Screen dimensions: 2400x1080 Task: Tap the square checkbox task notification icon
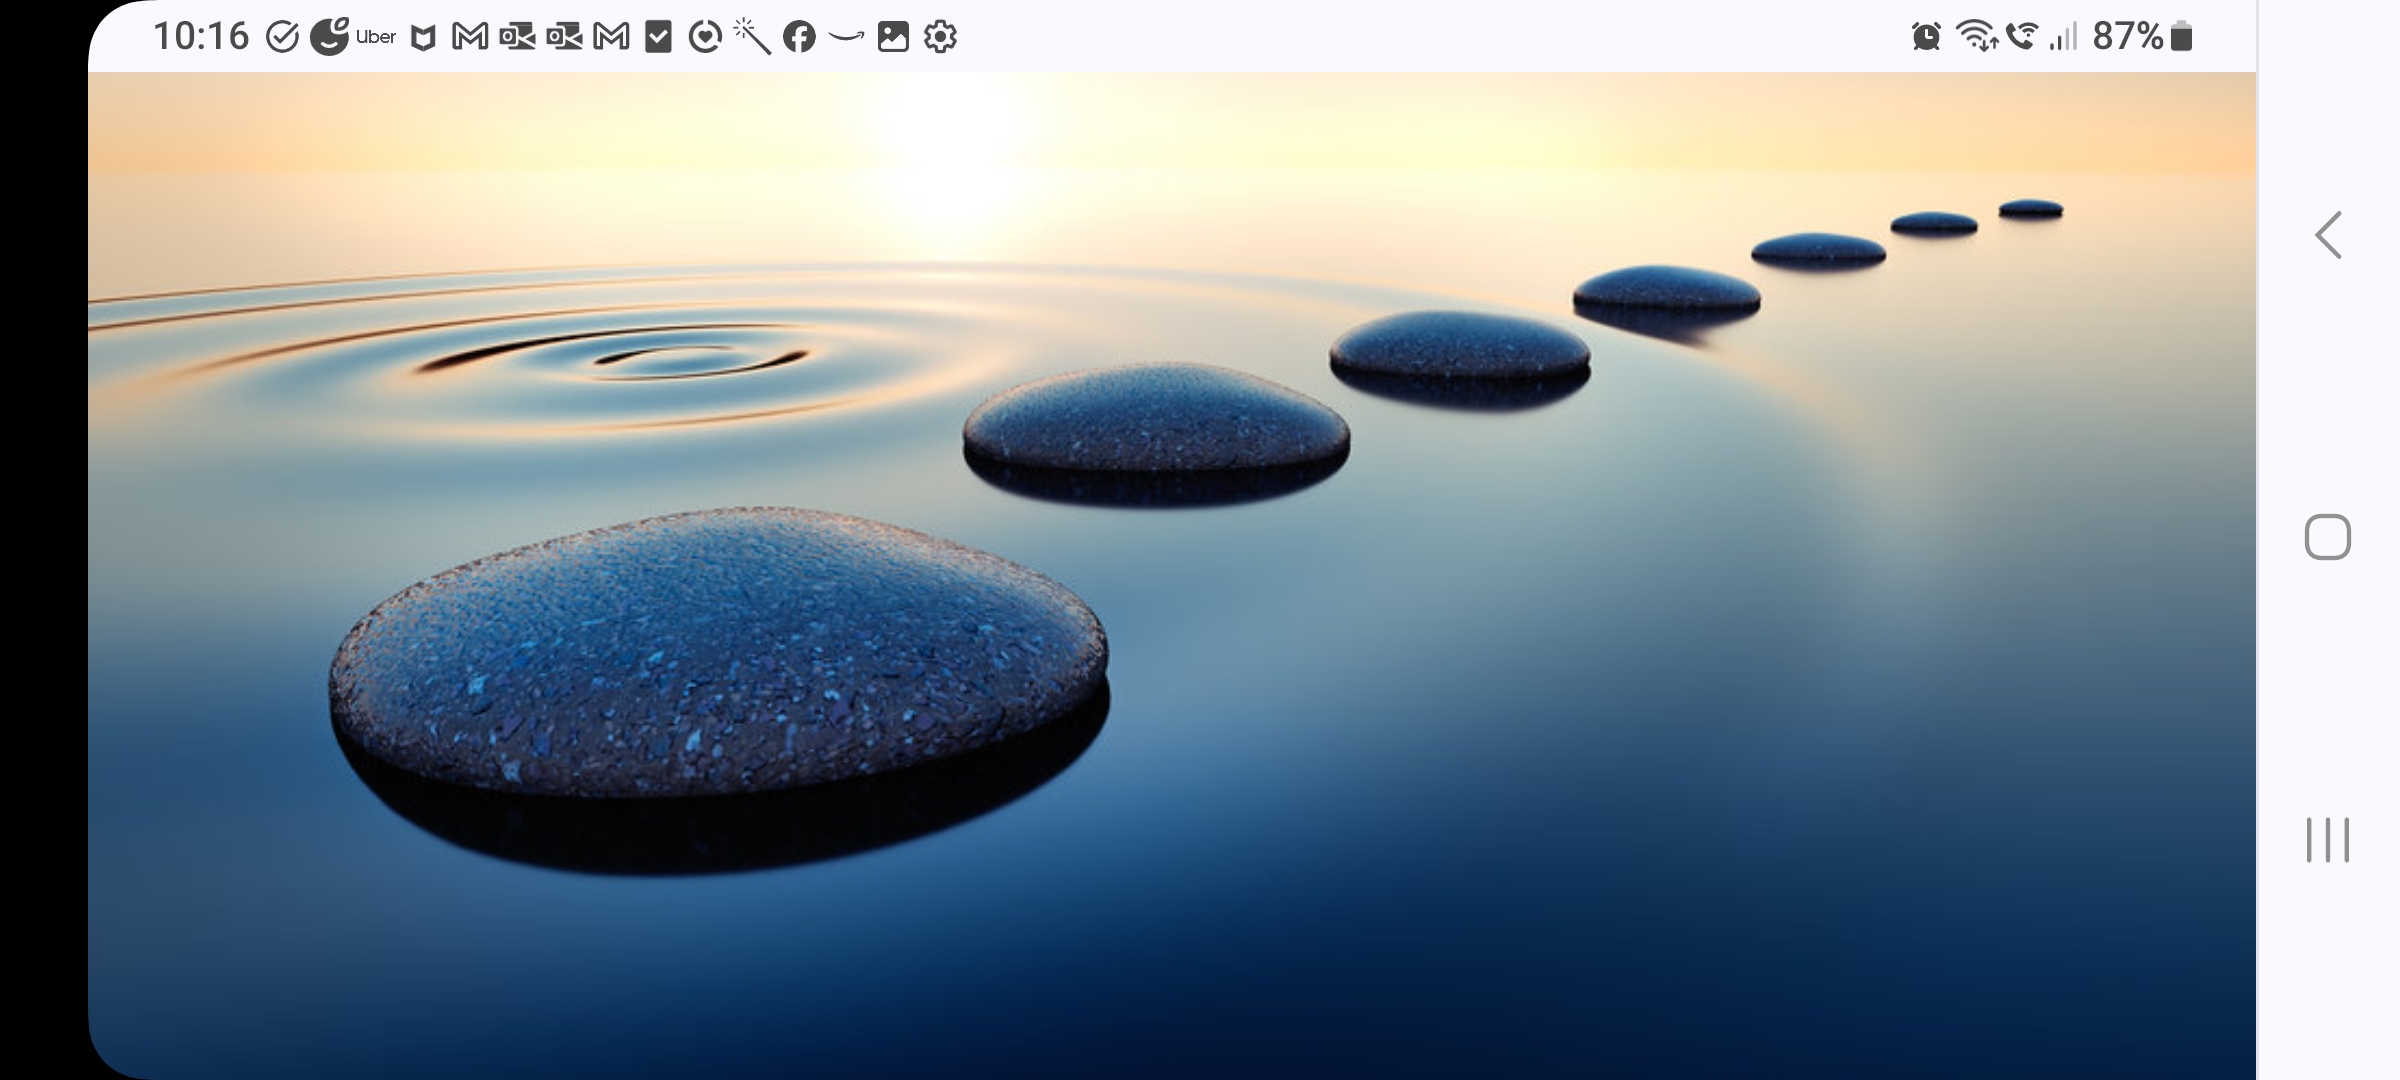tap(658, 37)
